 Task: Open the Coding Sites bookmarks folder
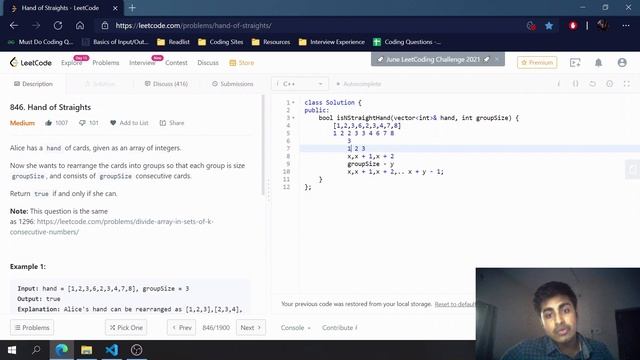point(220,42)
